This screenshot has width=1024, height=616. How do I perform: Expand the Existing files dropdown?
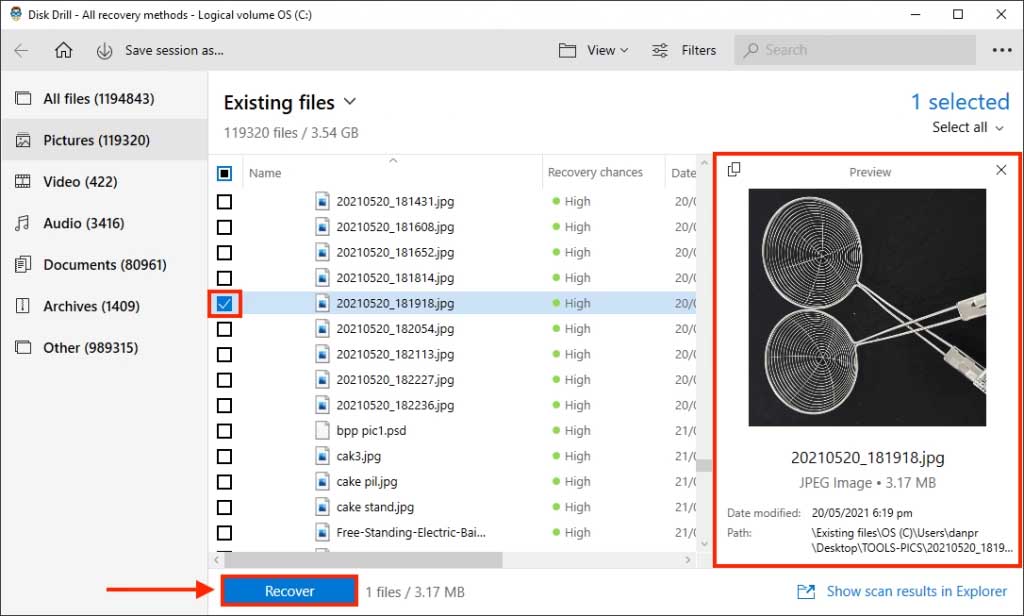pos(349,102)
